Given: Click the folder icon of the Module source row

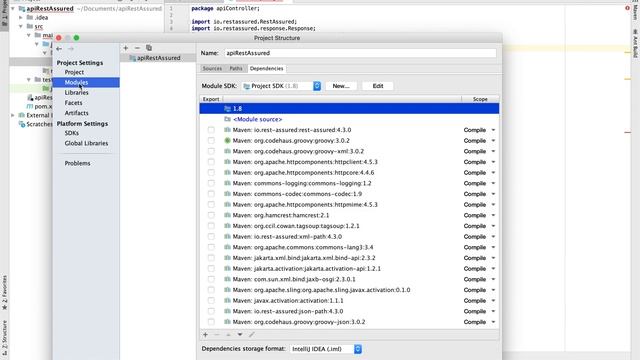Looking at the screenshot, I should click(227, 119).
